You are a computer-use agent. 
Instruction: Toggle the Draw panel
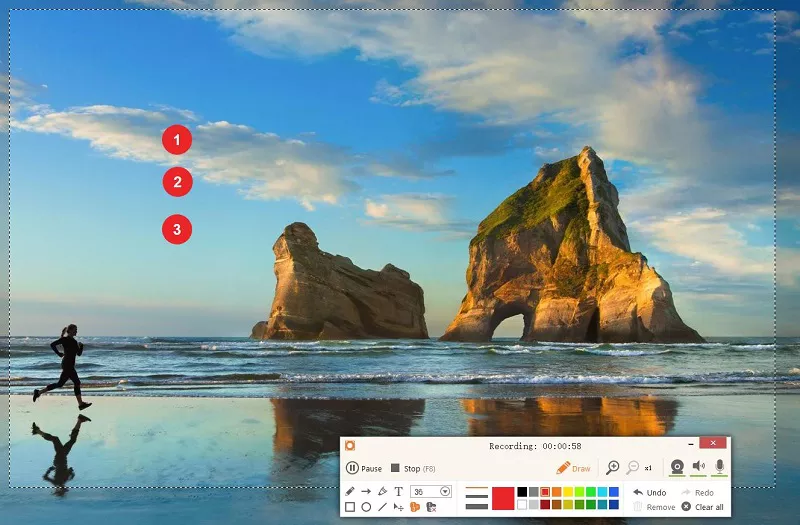tap(573, 468)
